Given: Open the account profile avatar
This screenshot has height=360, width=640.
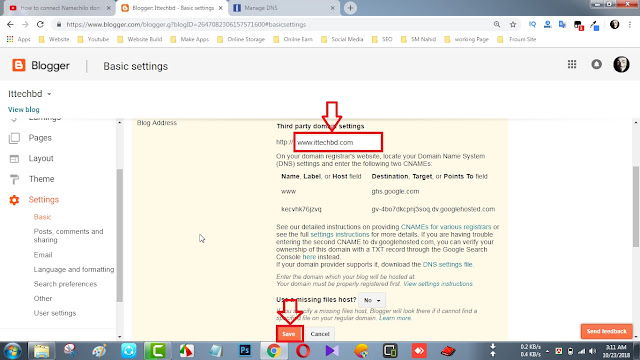Looking at the screenshot, I should point(621,64).
